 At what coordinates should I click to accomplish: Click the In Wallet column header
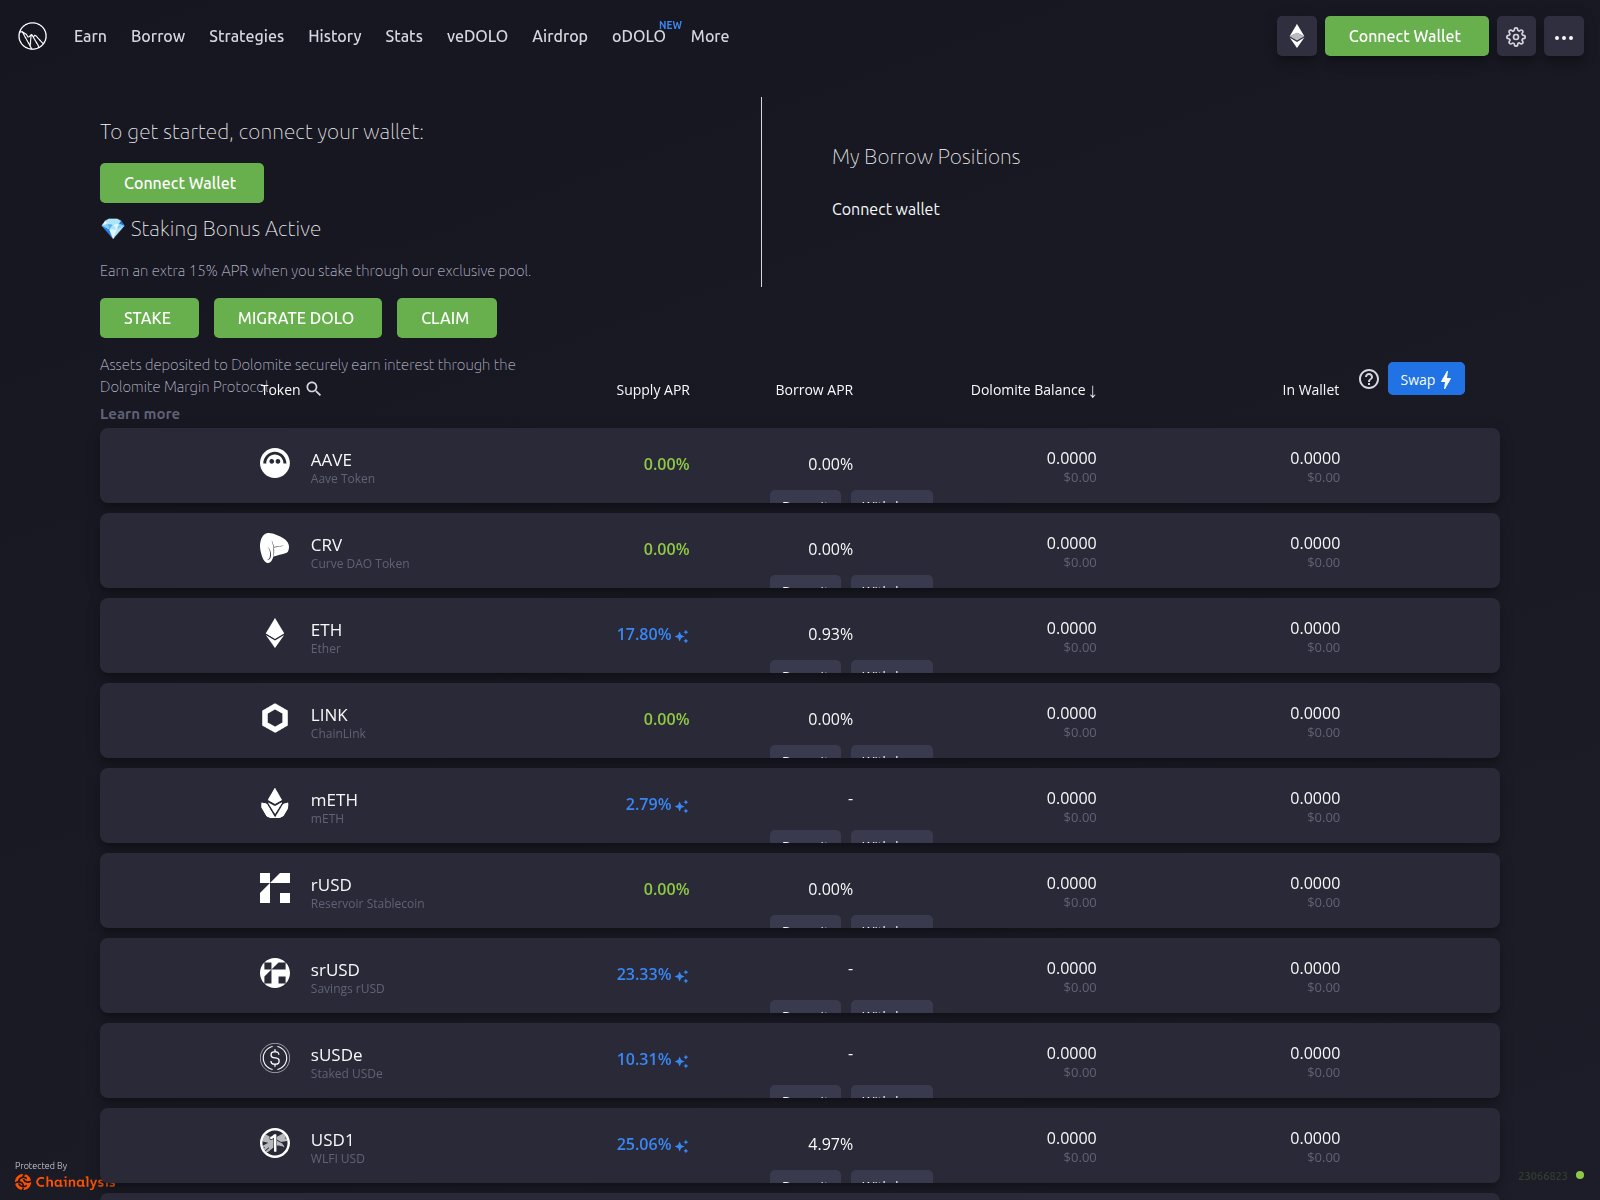click(1310, 390)
